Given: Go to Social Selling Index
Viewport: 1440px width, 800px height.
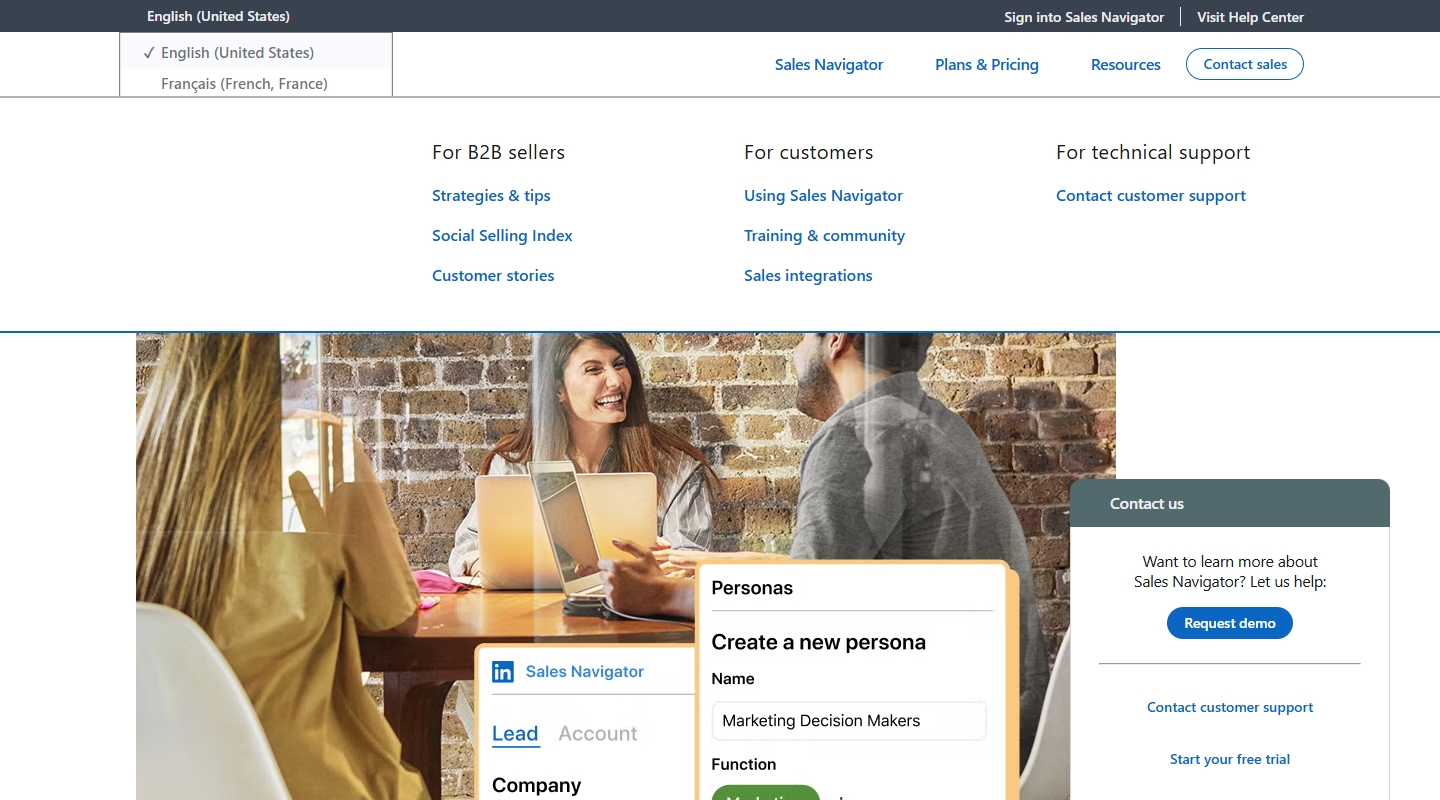Looking at the screenshot, I should (502, 236).
